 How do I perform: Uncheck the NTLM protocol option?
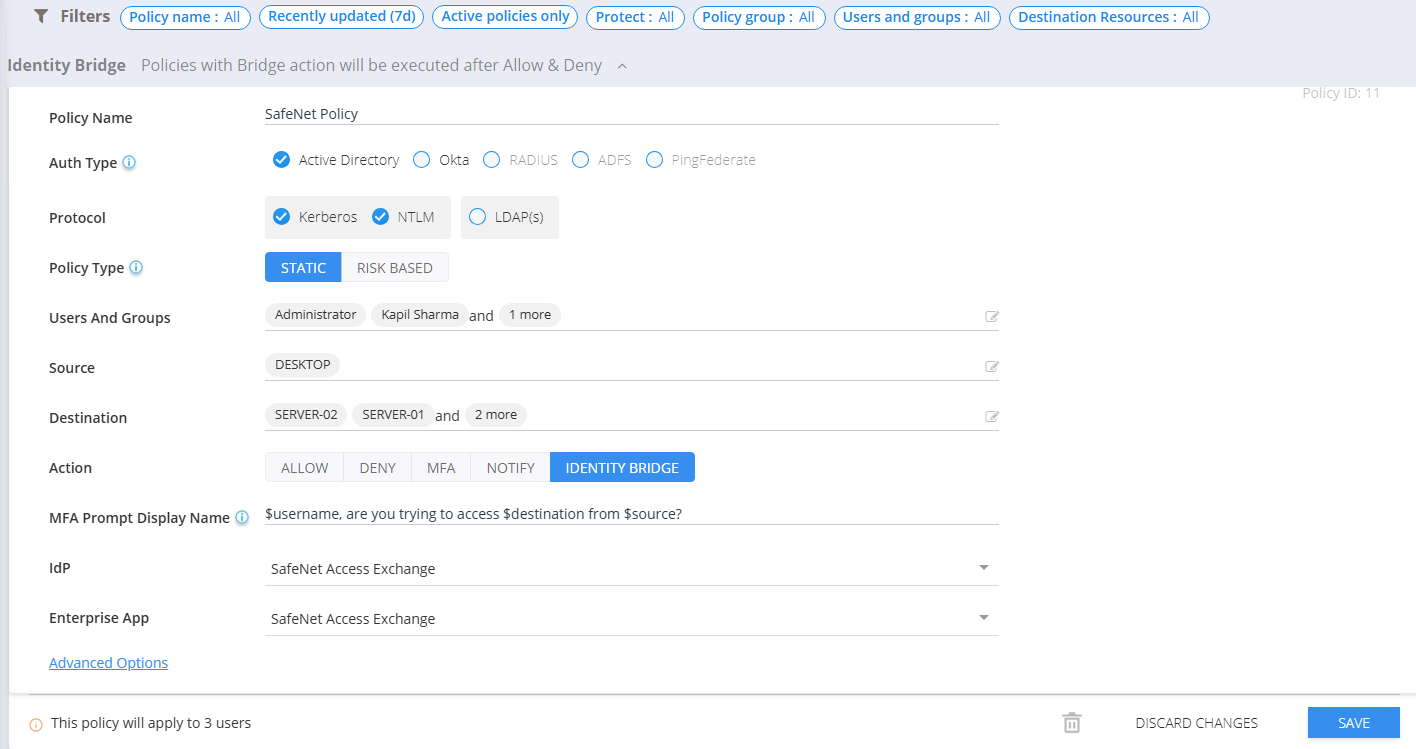[x=380, y=217]
